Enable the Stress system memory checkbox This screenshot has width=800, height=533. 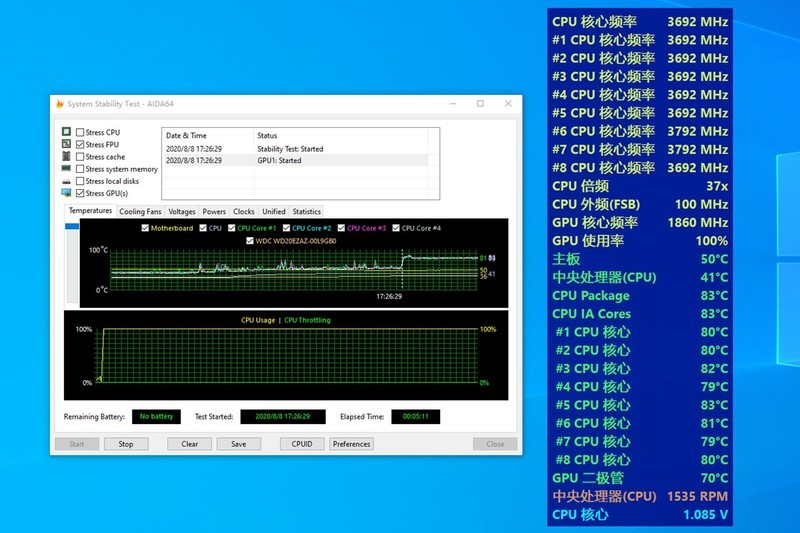coord(80,169)
